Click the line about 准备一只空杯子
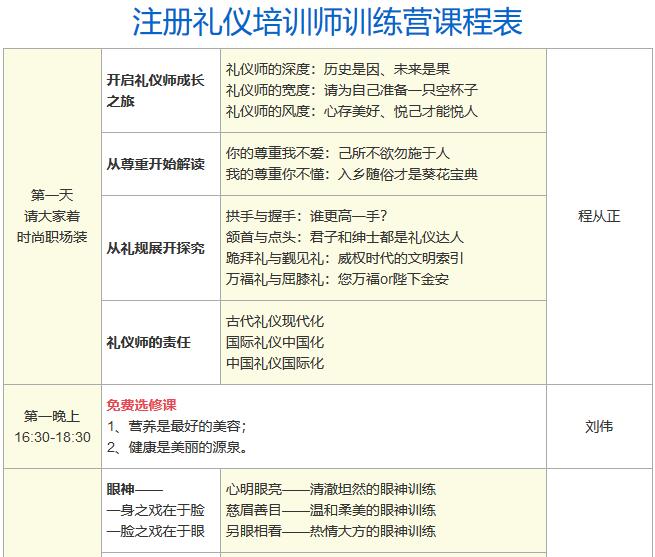The height and width of the screenshot is (557, 655). [352, 90]
